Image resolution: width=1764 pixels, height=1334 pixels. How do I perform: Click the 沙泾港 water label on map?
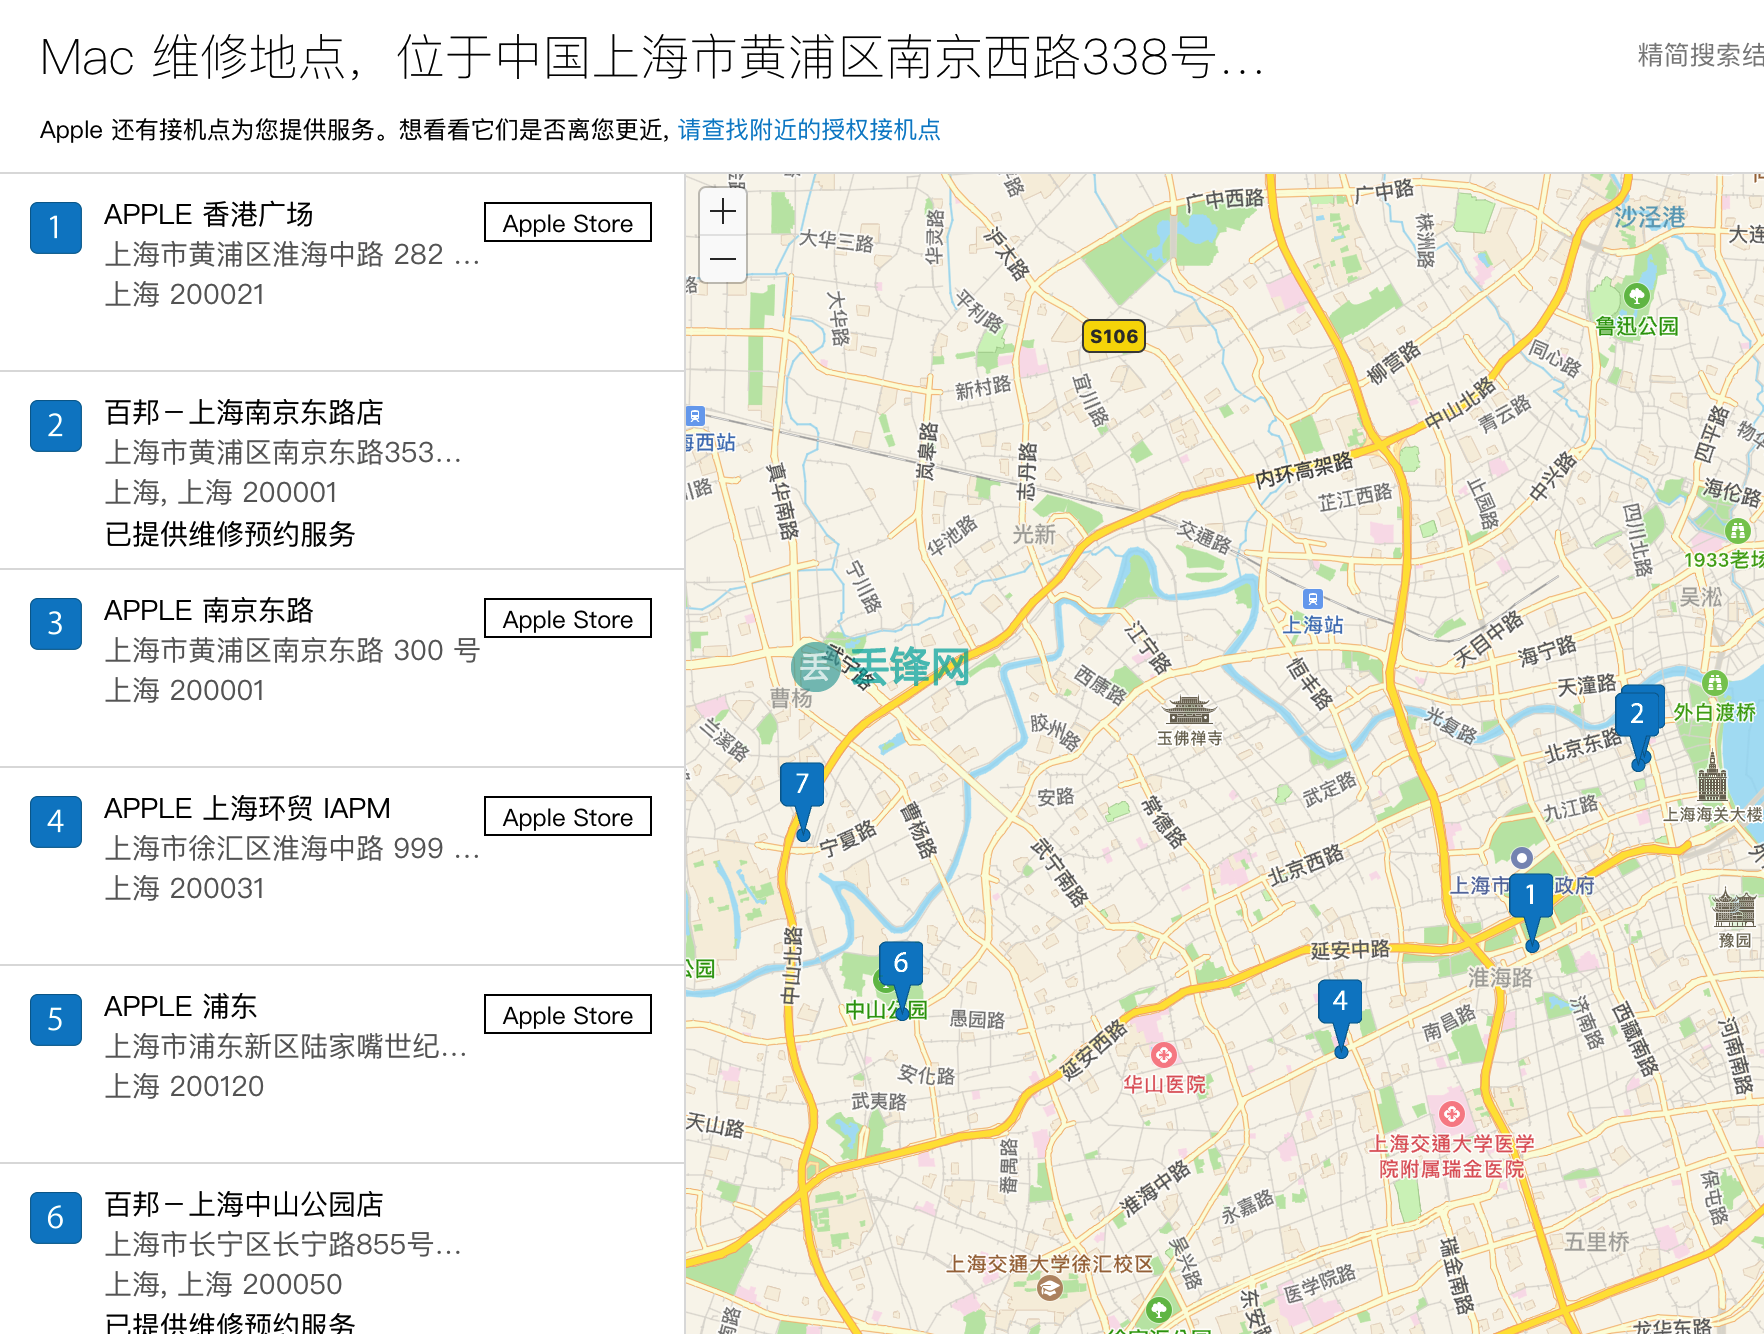click(1649, 216)
